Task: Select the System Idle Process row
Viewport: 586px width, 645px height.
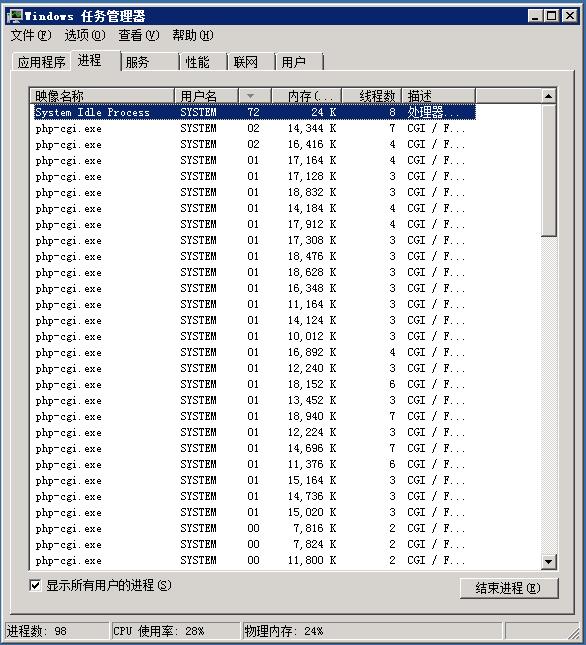Action: [x=255, y=112]
